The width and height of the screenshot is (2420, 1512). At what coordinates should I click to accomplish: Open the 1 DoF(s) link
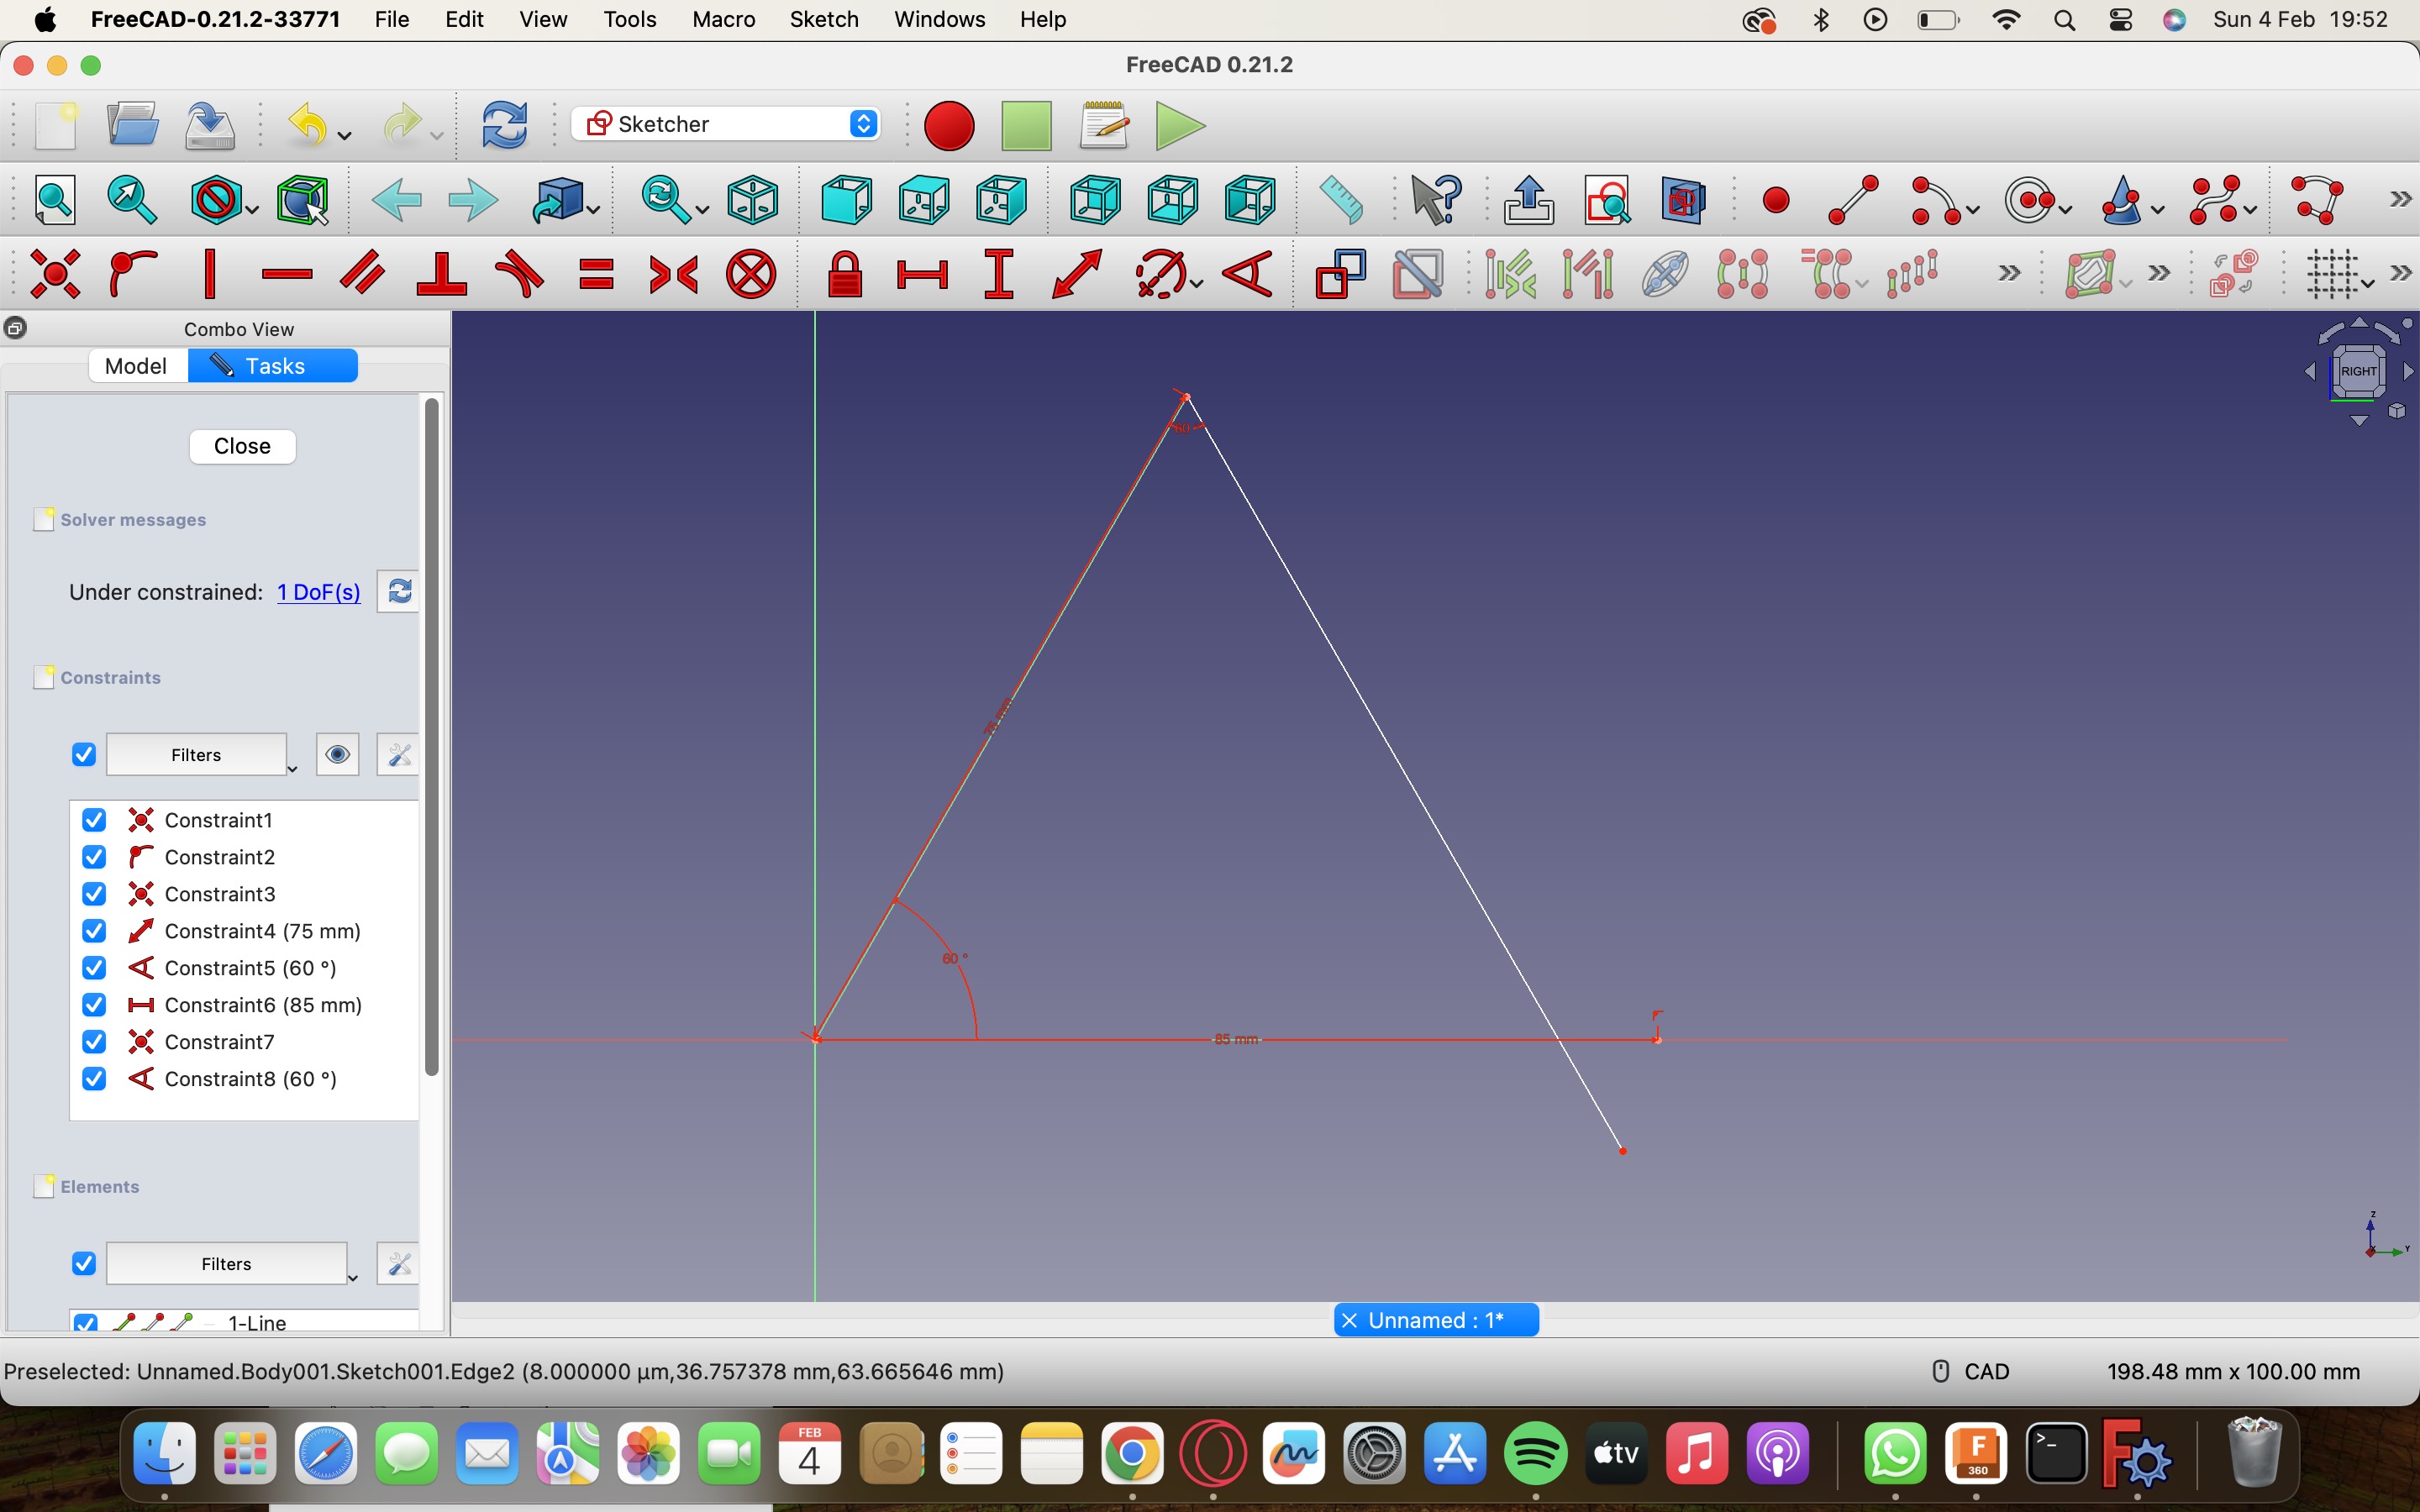pos(319,592)
